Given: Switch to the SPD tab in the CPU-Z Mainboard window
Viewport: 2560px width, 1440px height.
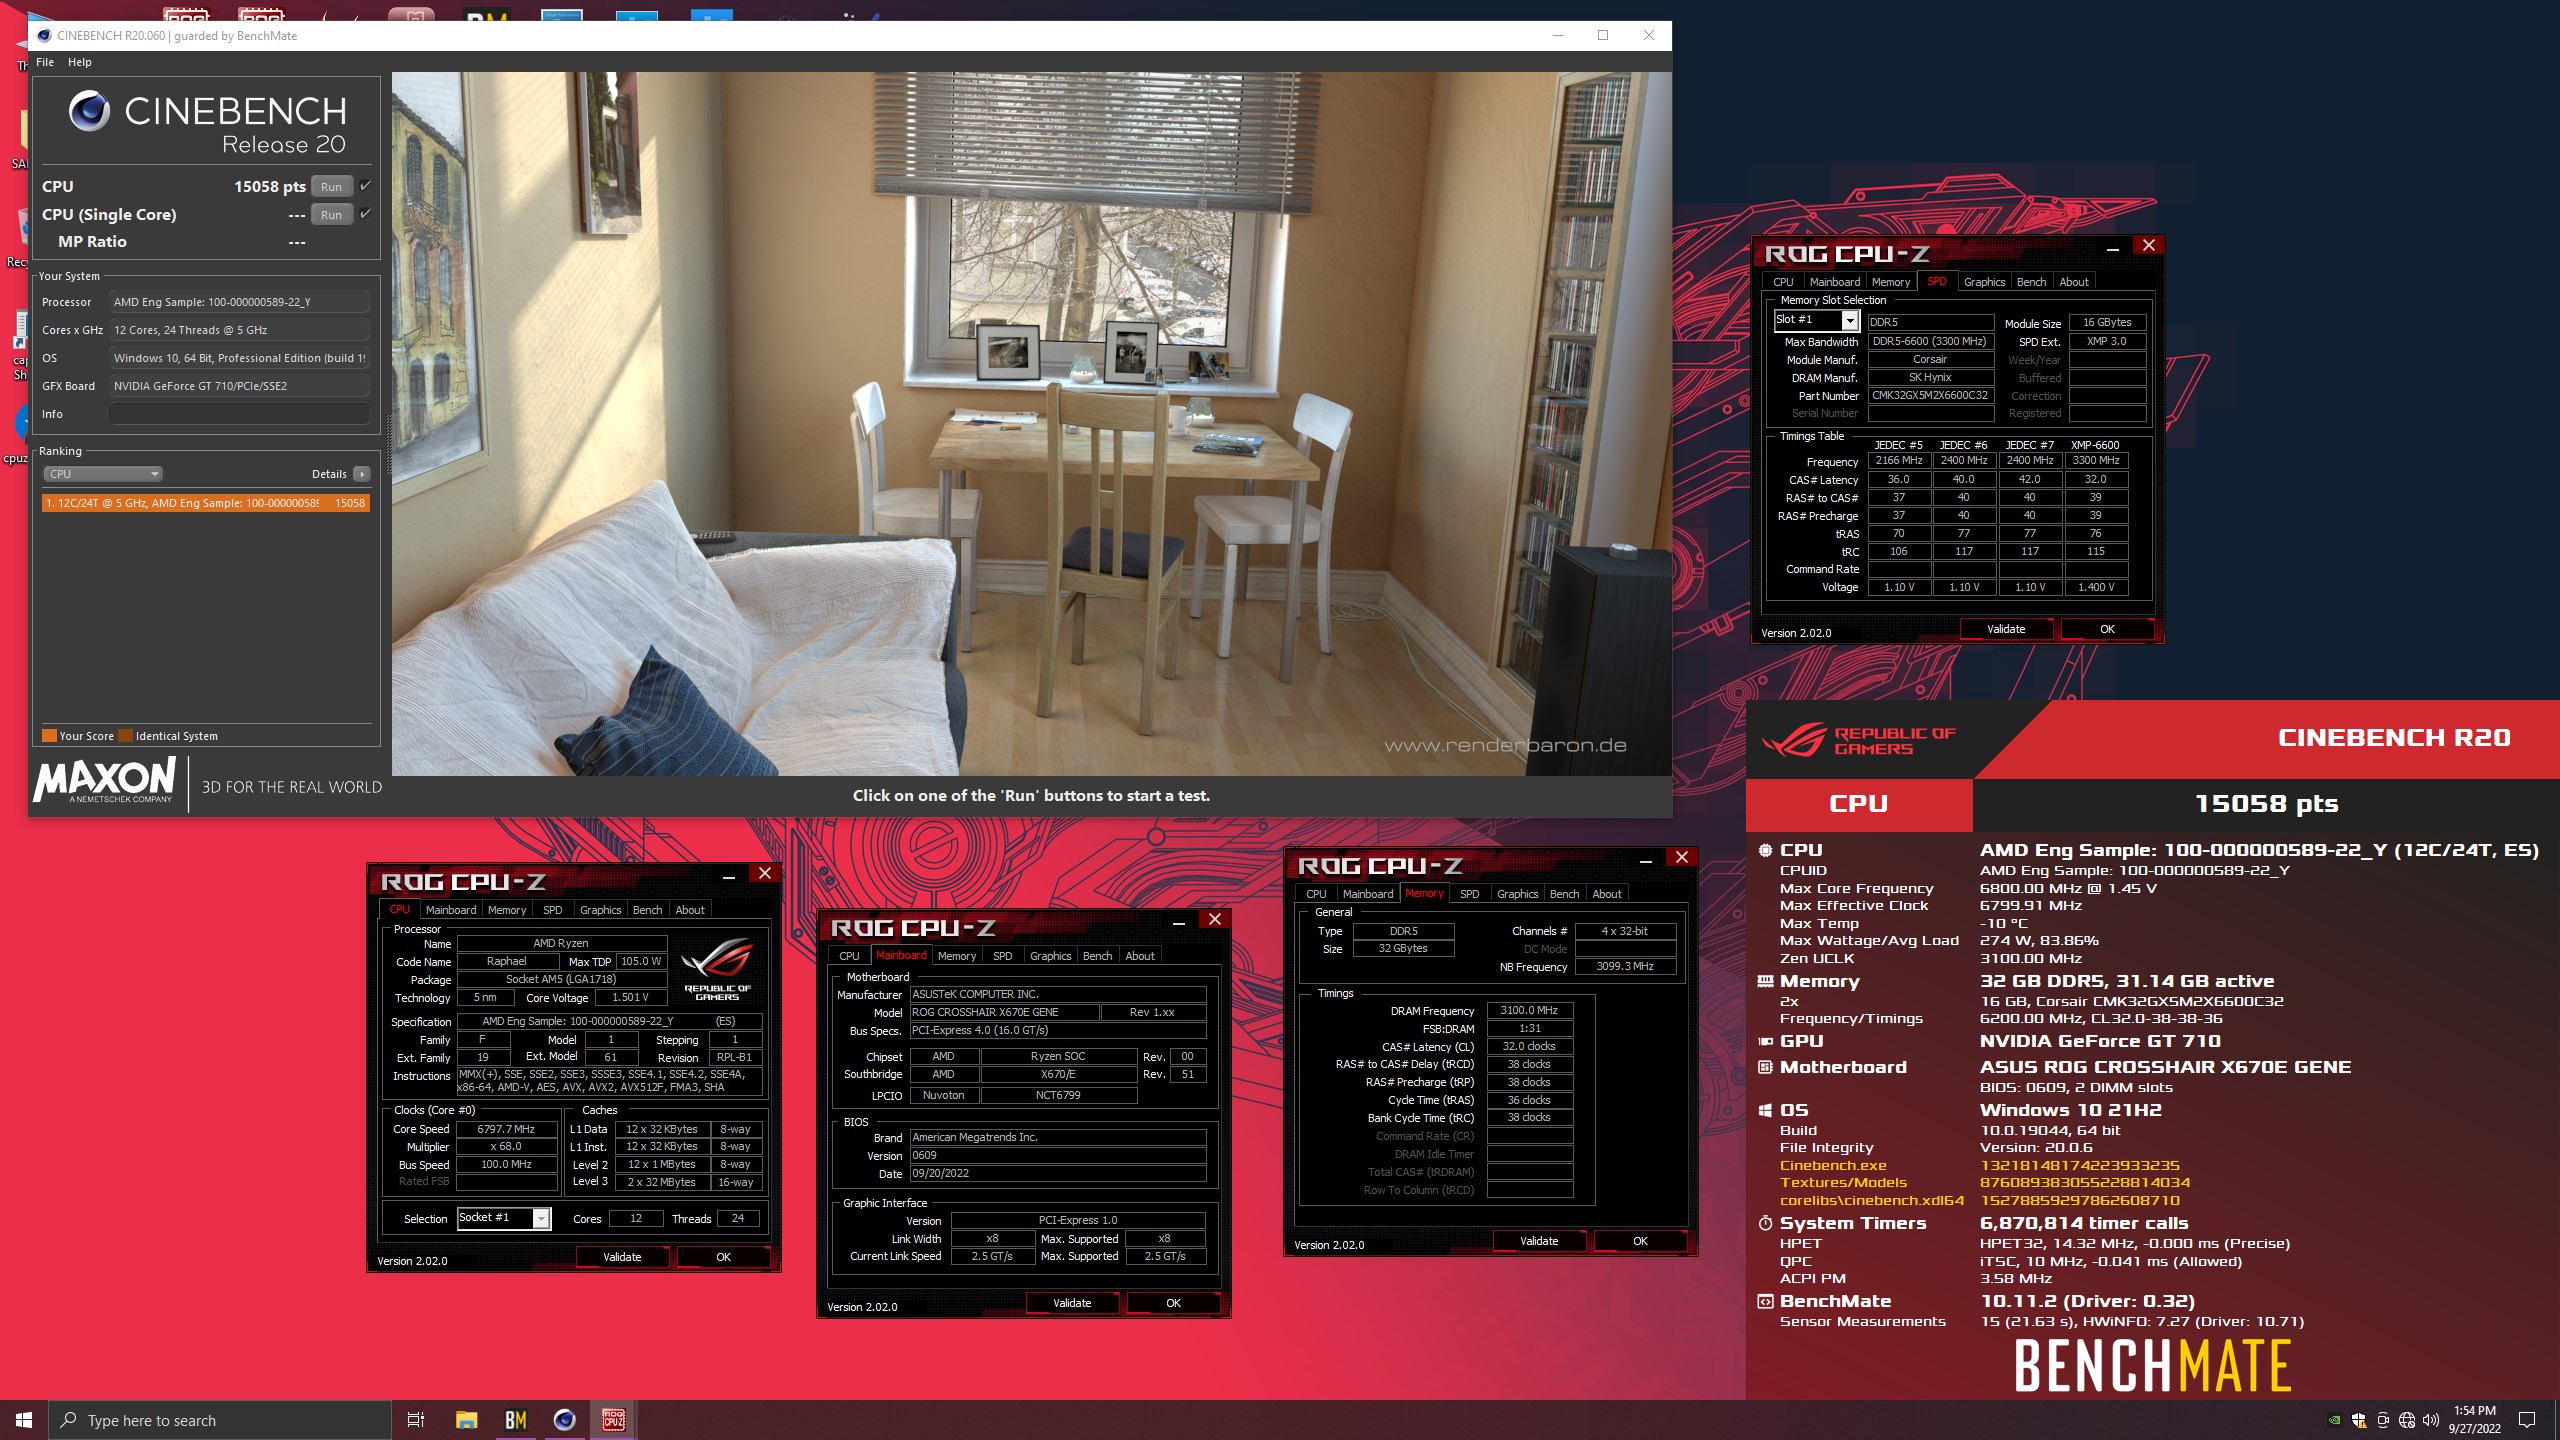Looking at the screenshot, I should pos(1002,956).
